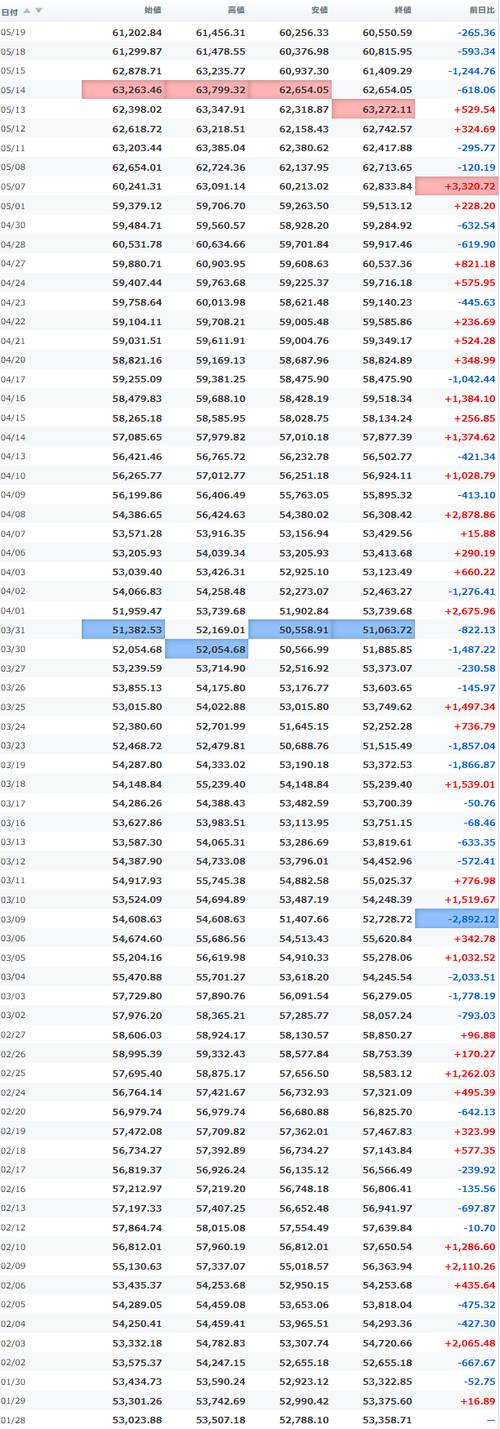The width and height of the screenshot is (500, 1429).
Task: Select the closing price 60,550.59
Action: pos(387,33)
